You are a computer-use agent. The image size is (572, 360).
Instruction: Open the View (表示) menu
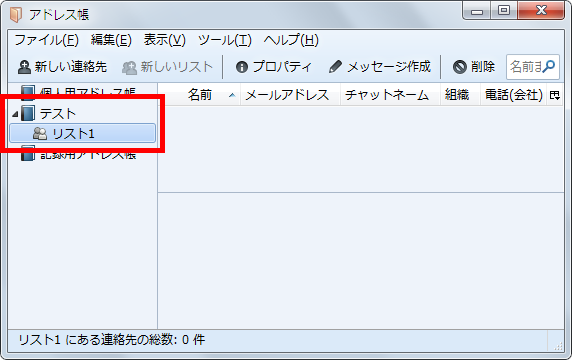(165, 40)
